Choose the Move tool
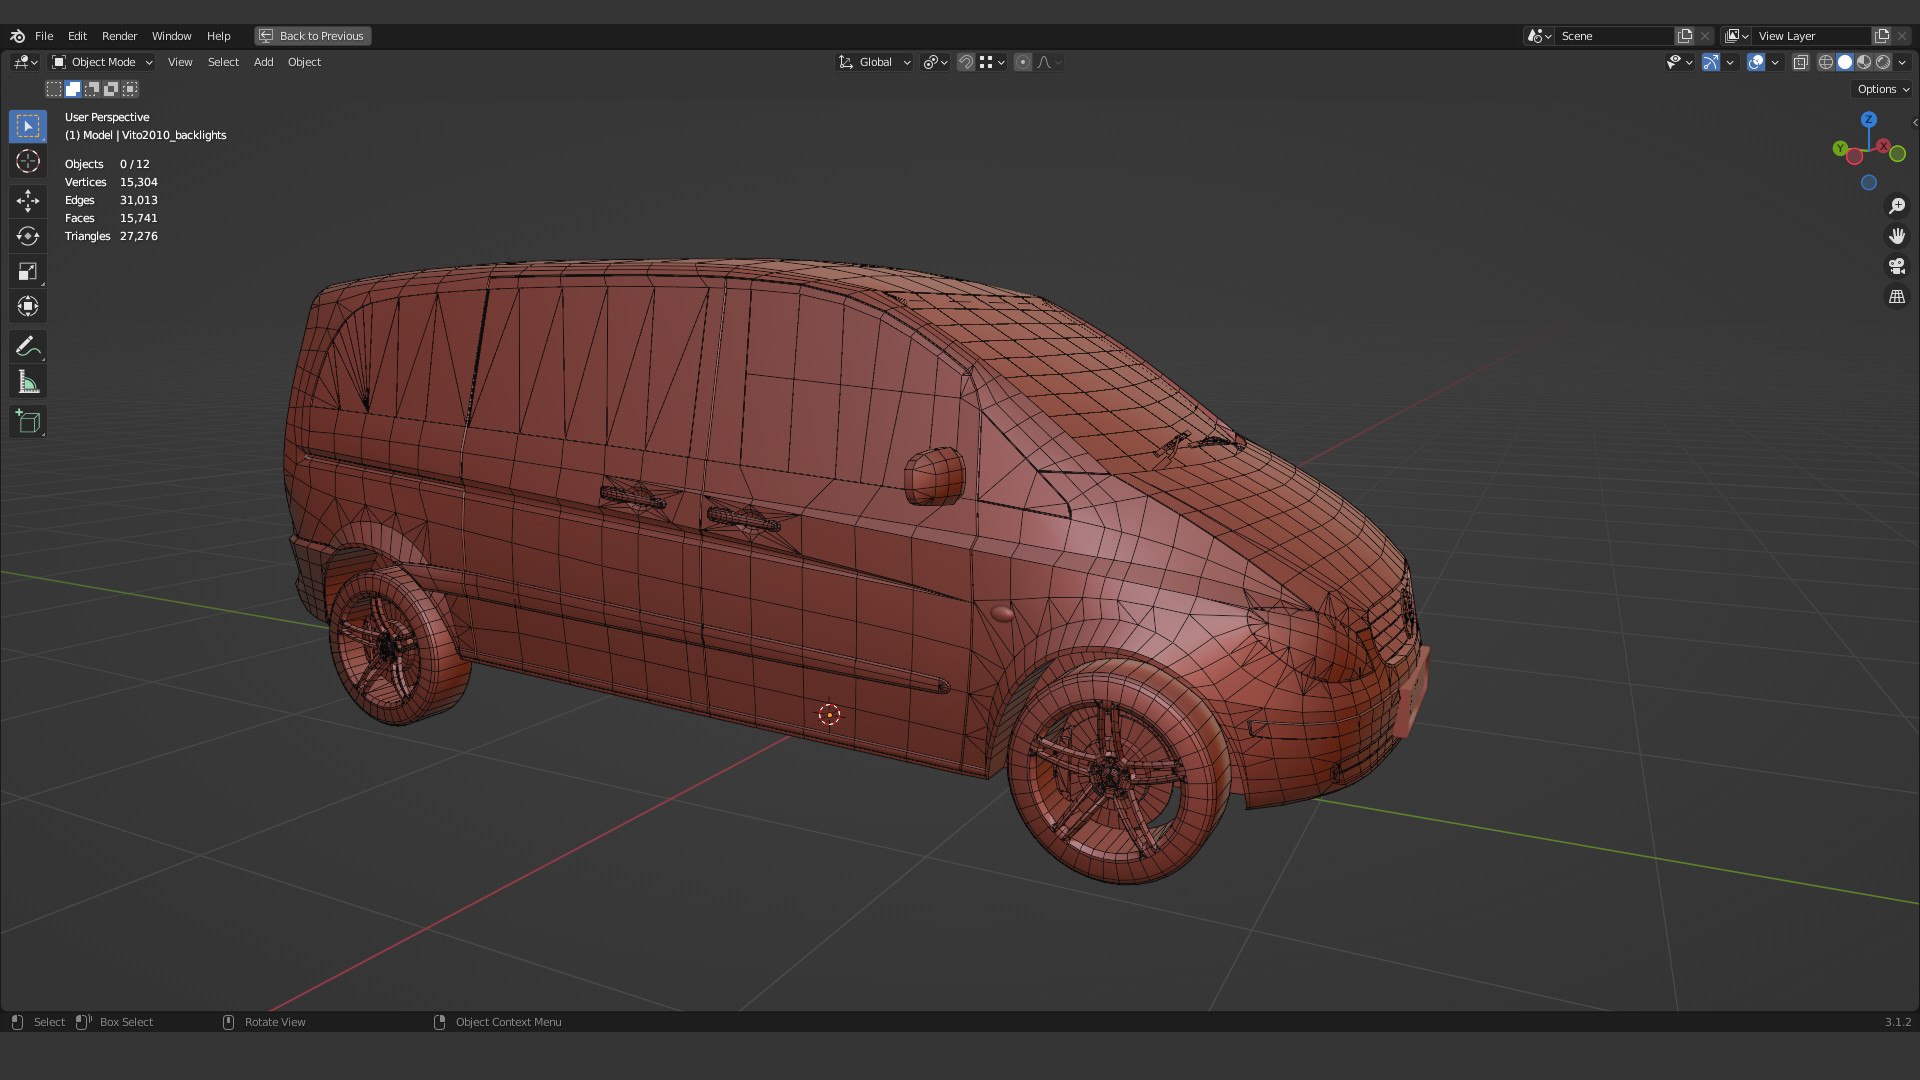 click(x=28, y=201)
